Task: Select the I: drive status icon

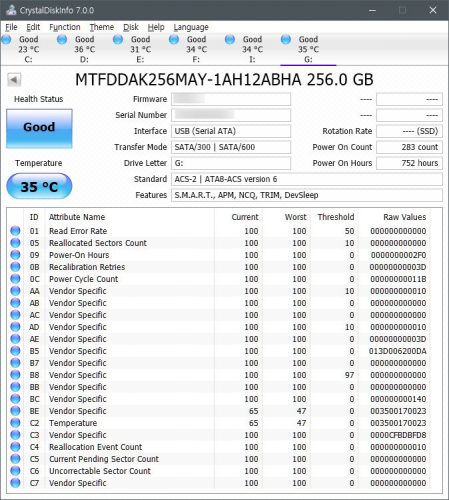Action: click(230, 40)
